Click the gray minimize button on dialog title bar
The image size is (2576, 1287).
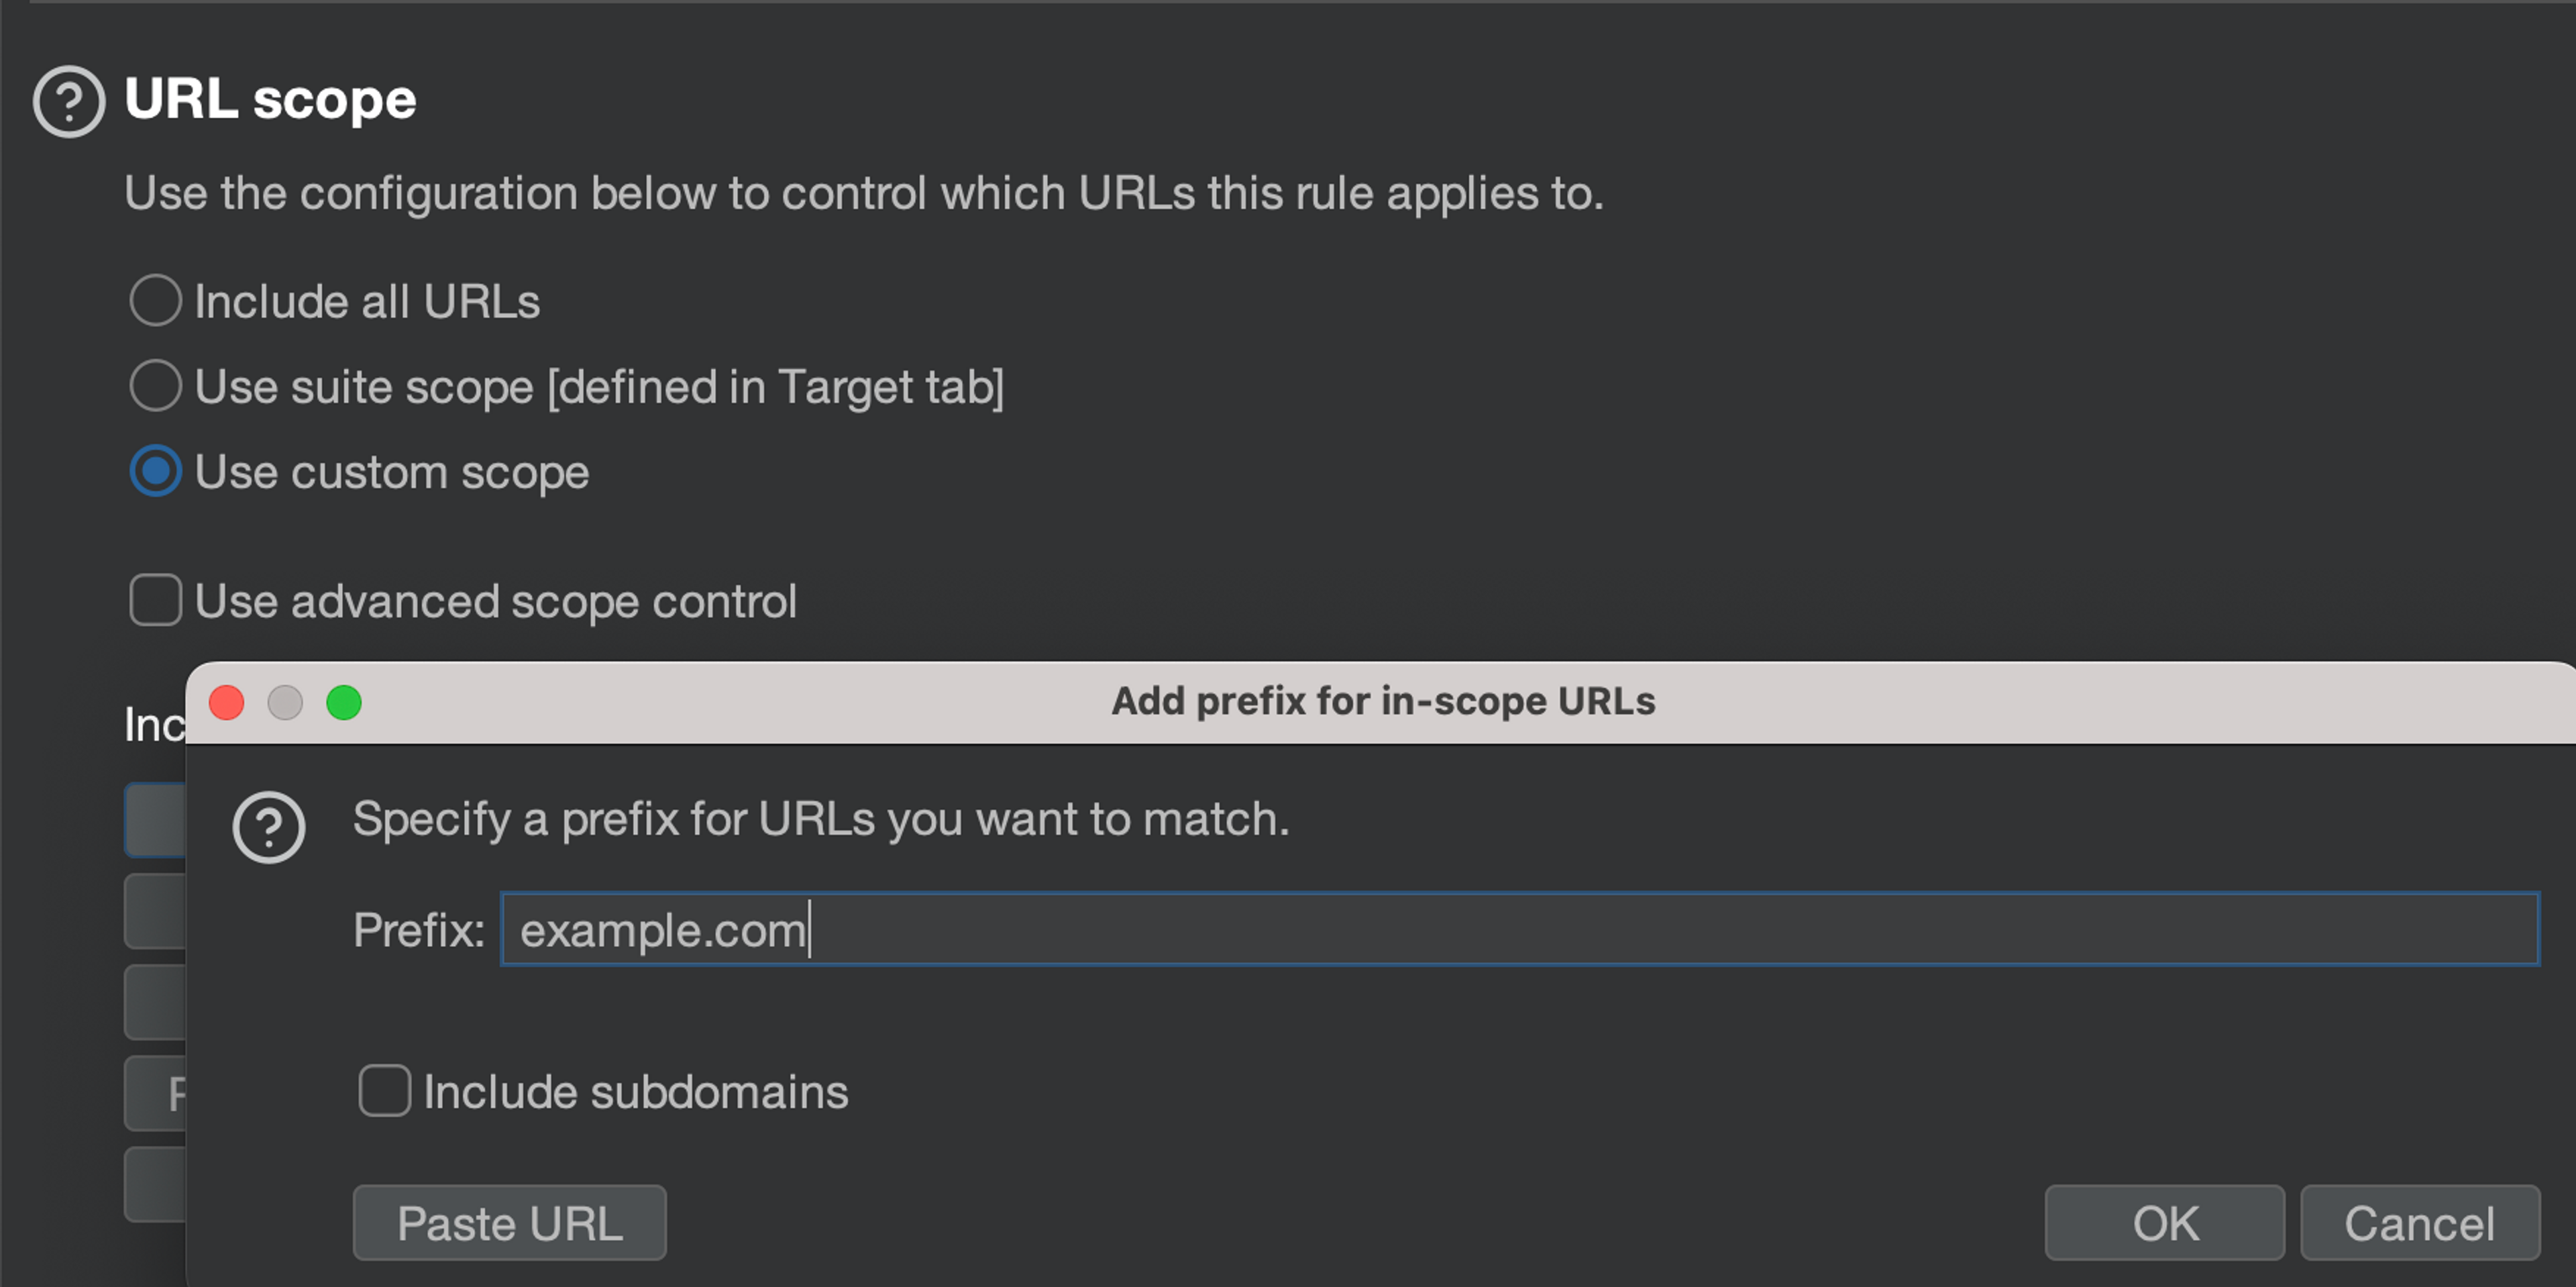[286, 702]
